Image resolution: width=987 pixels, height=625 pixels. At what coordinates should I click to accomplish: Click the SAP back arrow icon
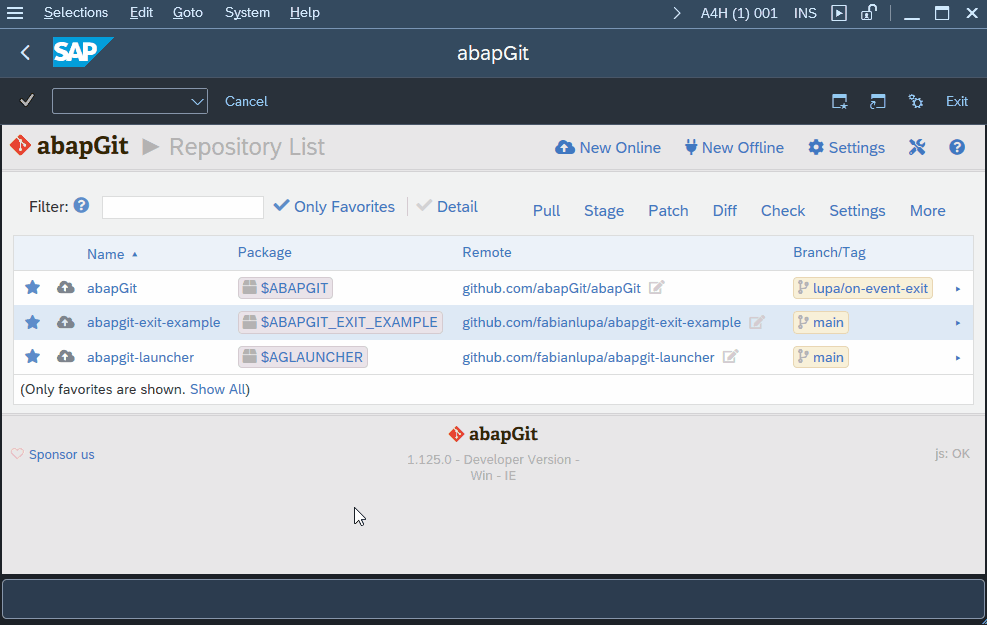pyautogui.click(x=26, y=53)
